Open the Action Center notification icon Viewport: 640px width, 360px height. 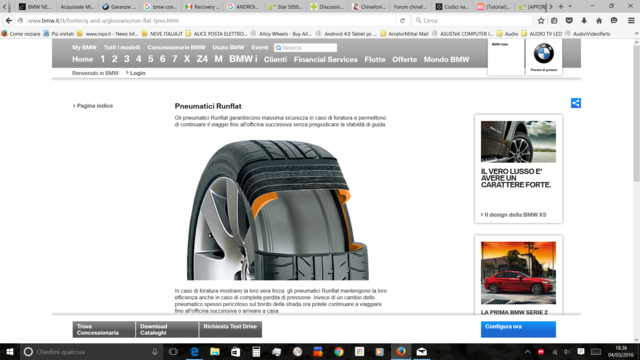click(581, 352)
